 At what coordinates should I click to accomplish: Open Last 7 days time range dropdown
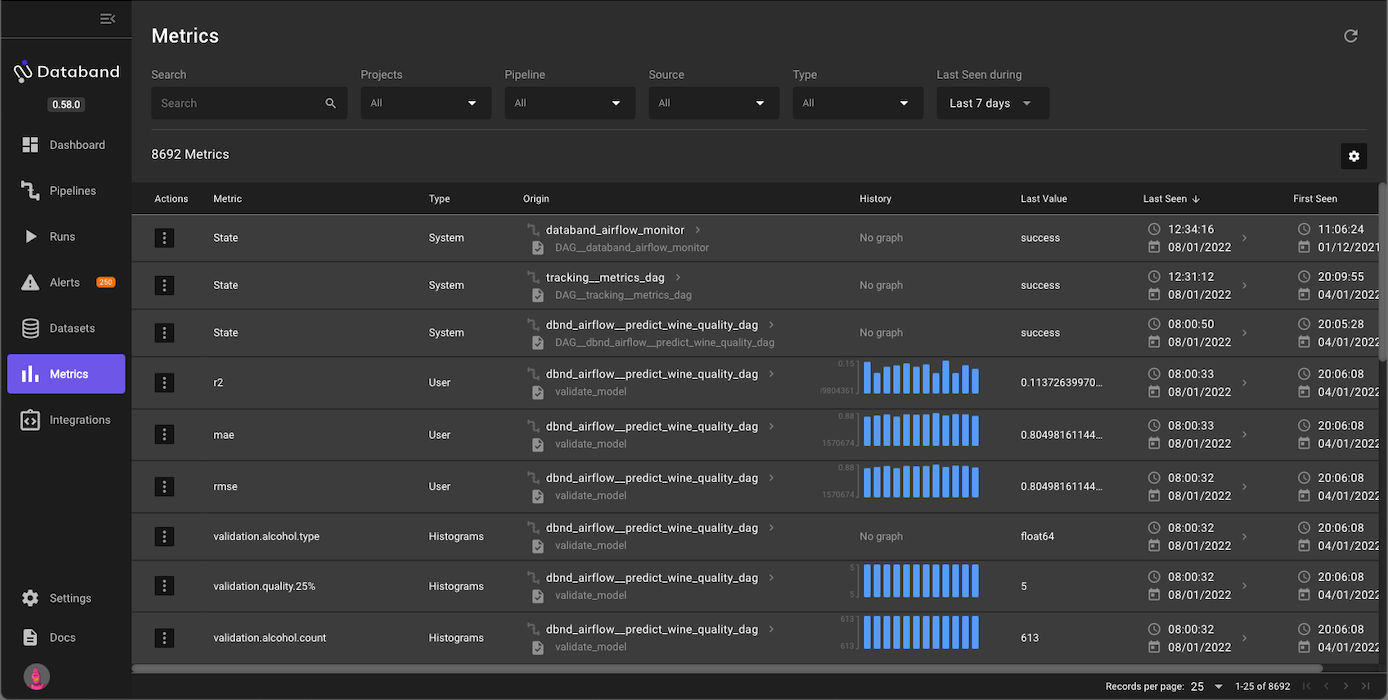pos(992,103)
